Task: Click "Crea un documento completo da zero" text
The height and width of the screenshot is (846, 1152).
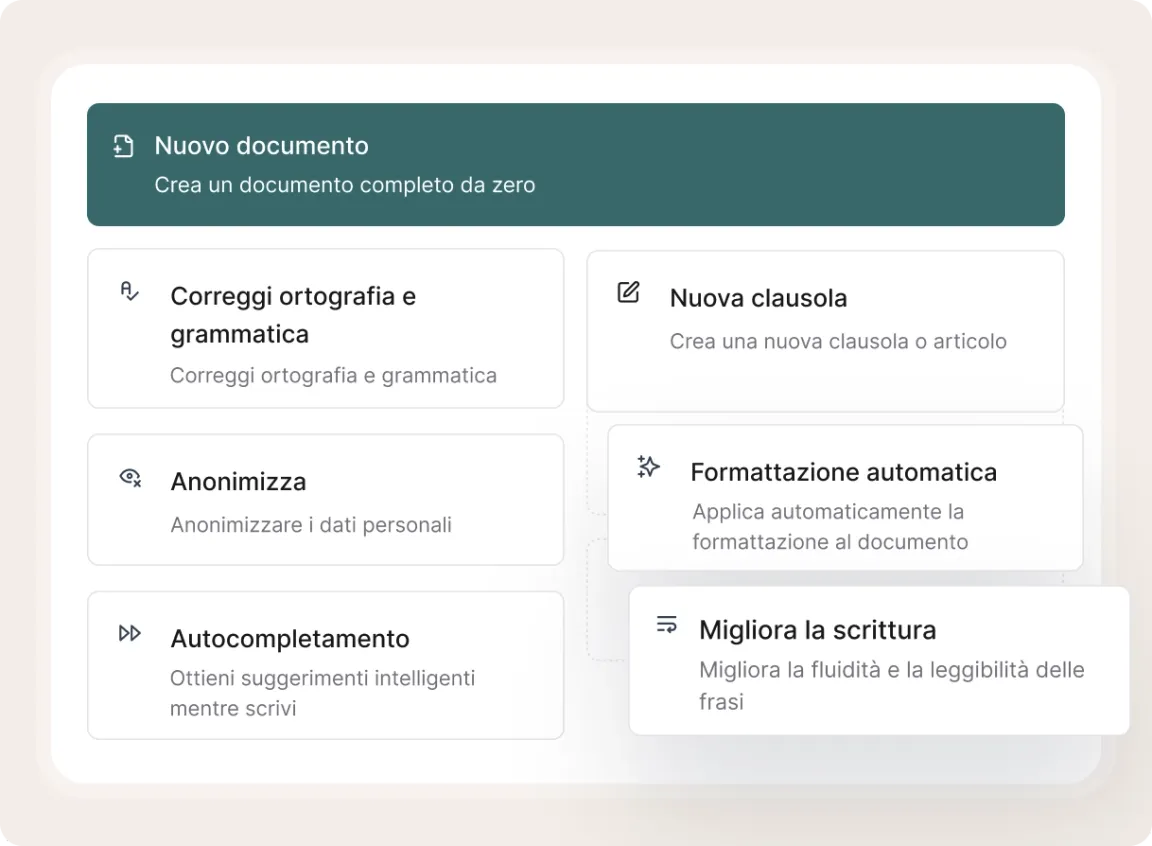Action: click(344, 185)
